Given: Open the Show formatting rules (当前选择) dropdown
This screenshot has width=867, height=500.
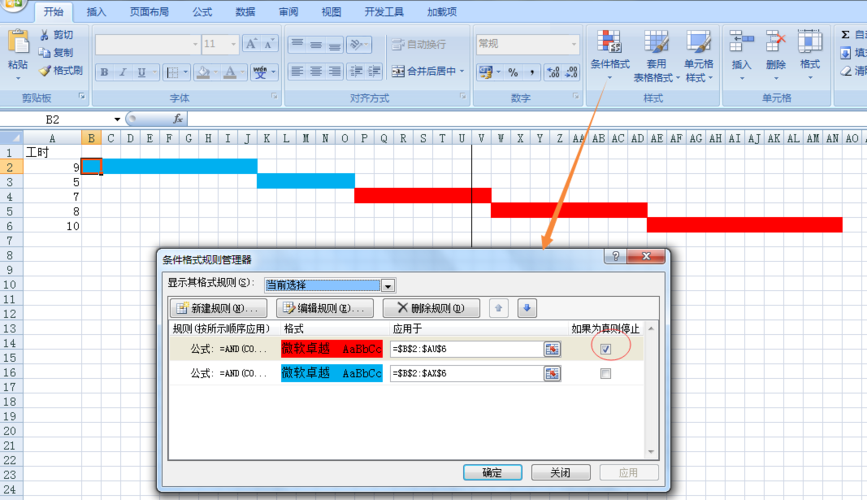Looking at the screenshot, I should click(388, 286).
